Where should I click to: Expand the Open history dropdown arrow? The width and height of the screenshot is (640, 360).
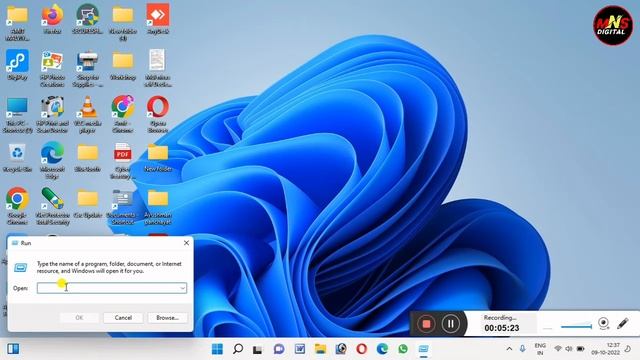click(182, 288)
